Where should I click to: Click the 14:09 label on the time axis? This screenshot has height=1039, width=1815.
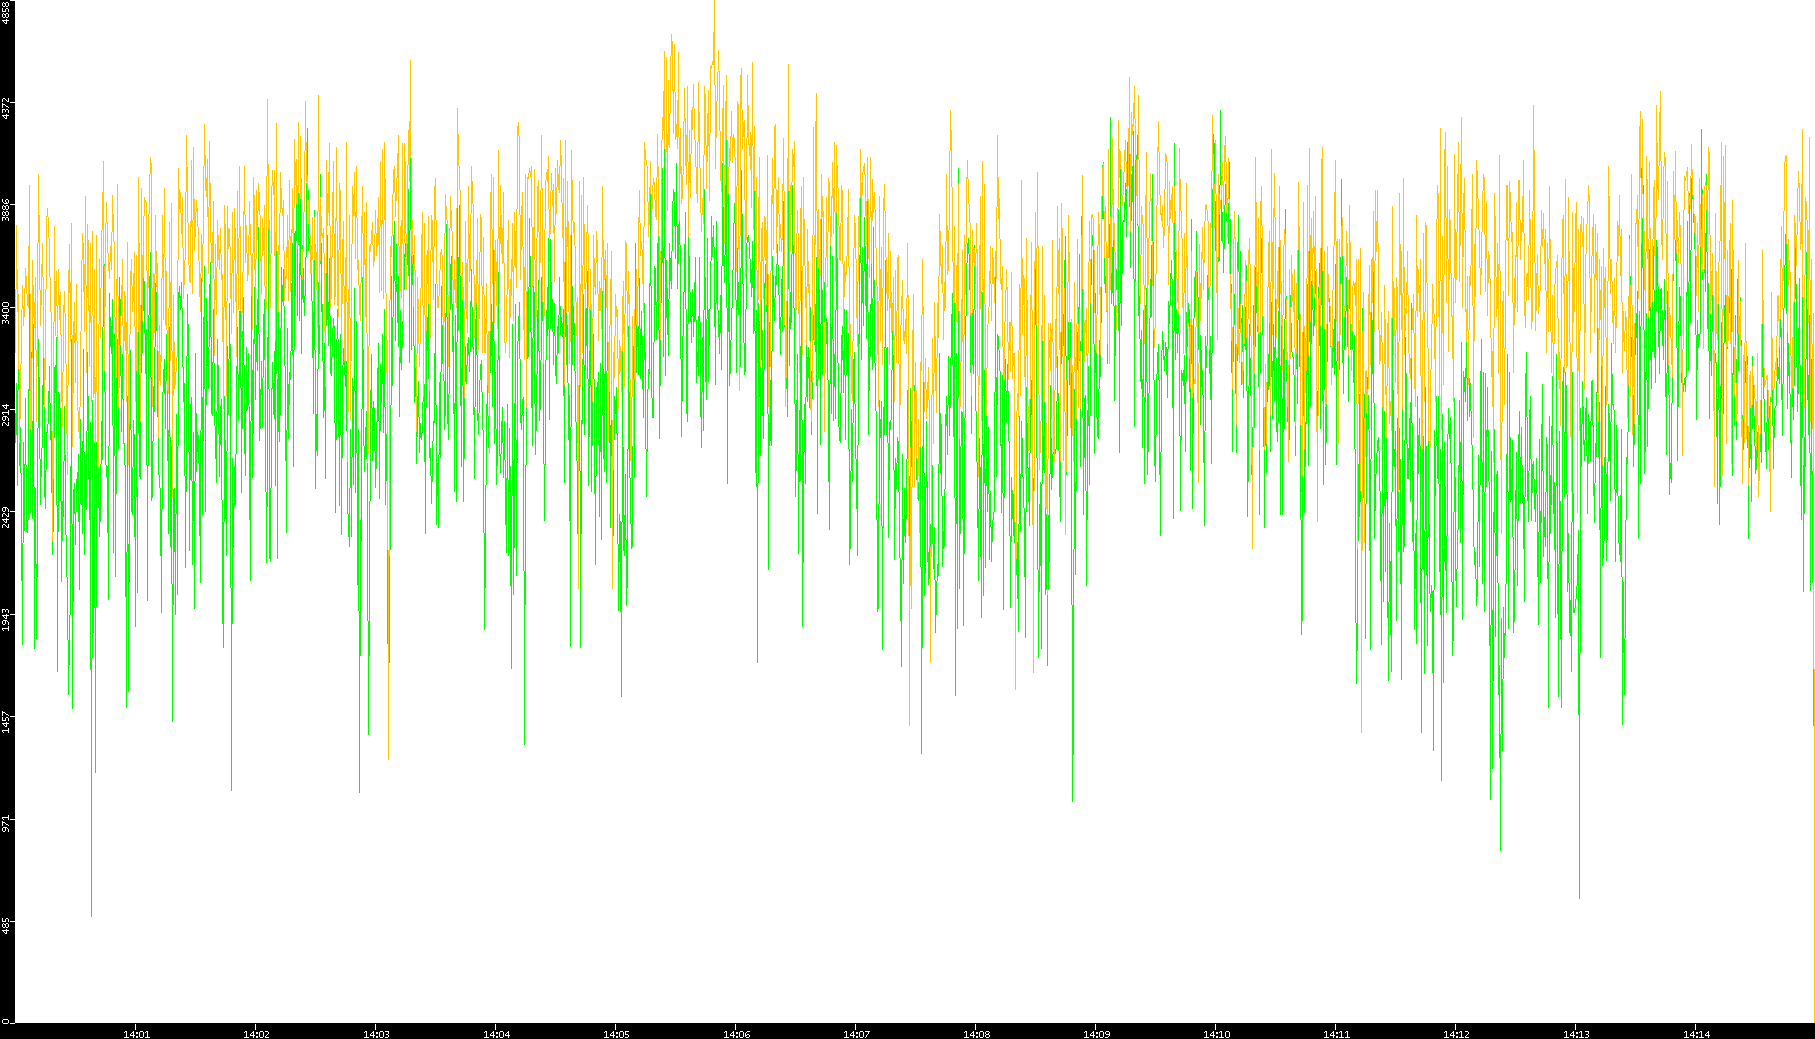(1096, 1034)
